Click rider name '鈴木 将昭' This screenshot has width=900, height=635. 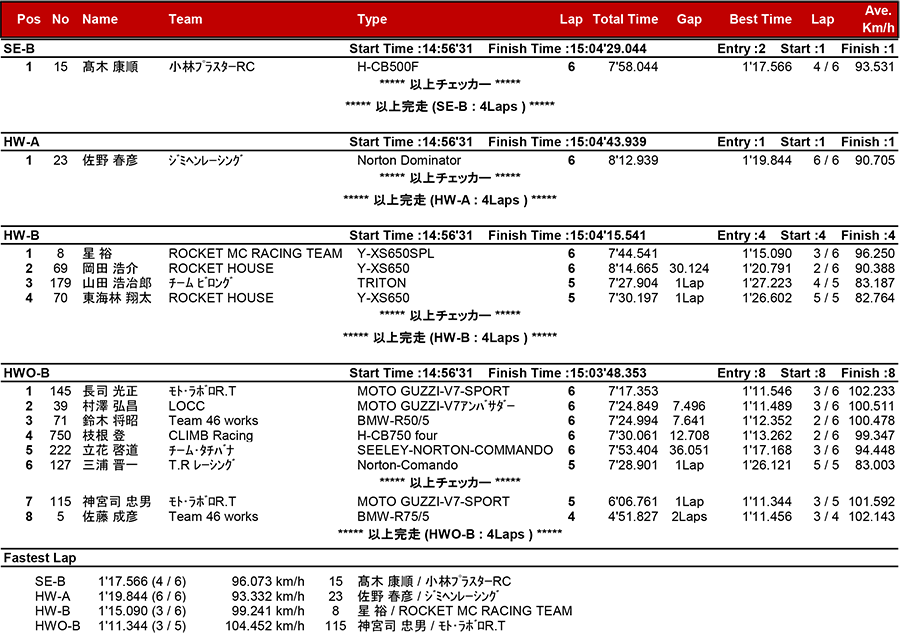[110, 421]
